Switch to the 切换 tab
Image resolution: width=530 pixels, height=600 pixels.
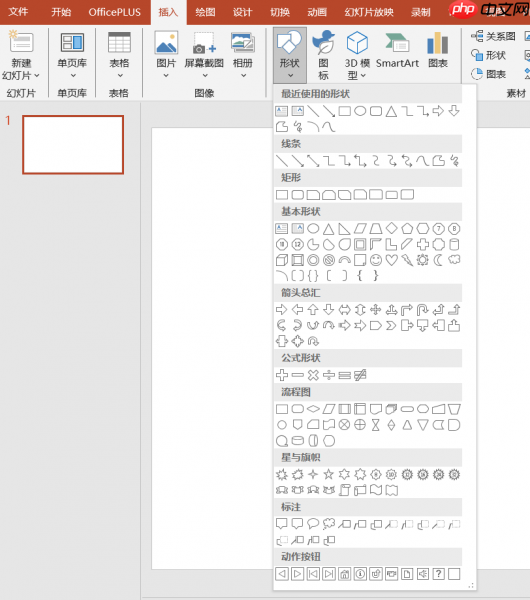pos(280,12)
